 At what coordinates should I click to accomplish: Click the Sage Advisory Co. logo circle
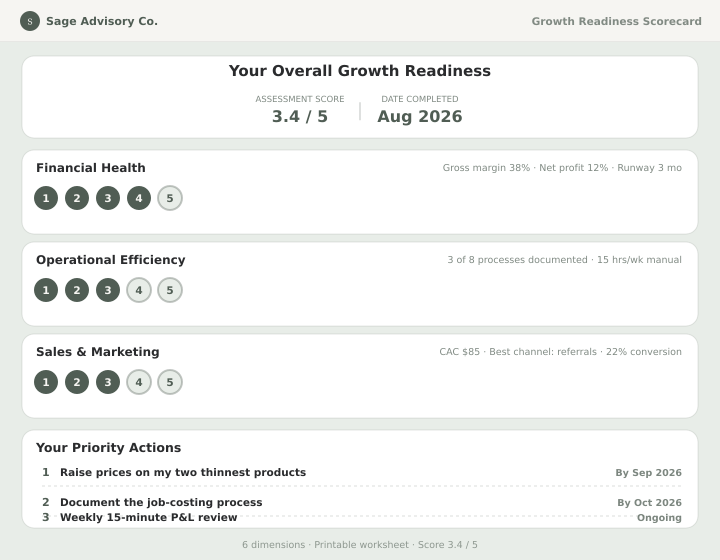tap(30, 21)
